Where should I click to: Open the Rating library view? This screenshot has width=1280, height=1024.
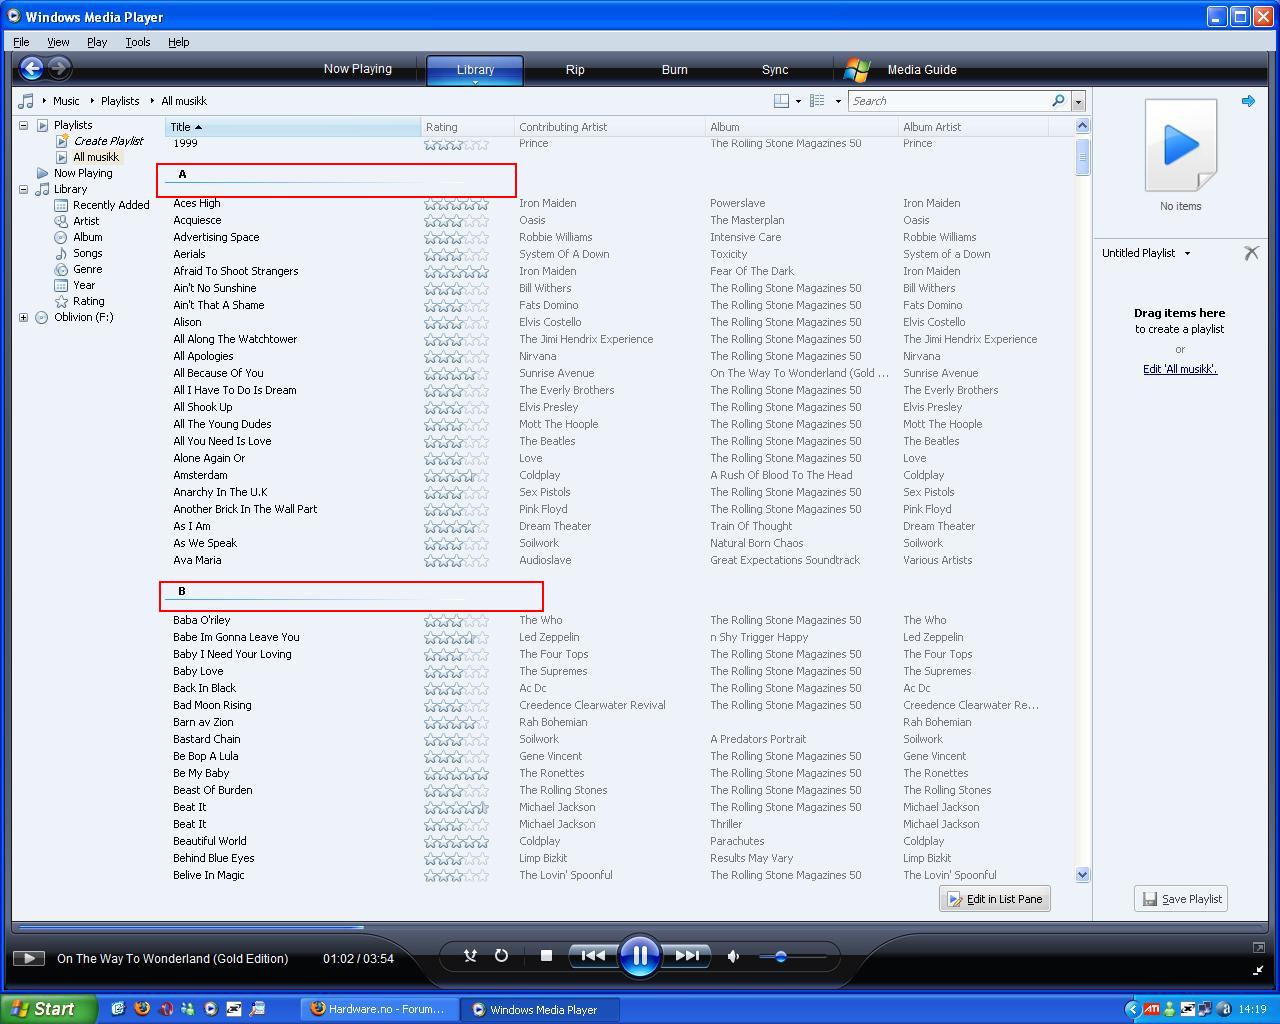(x=88, y=301)
